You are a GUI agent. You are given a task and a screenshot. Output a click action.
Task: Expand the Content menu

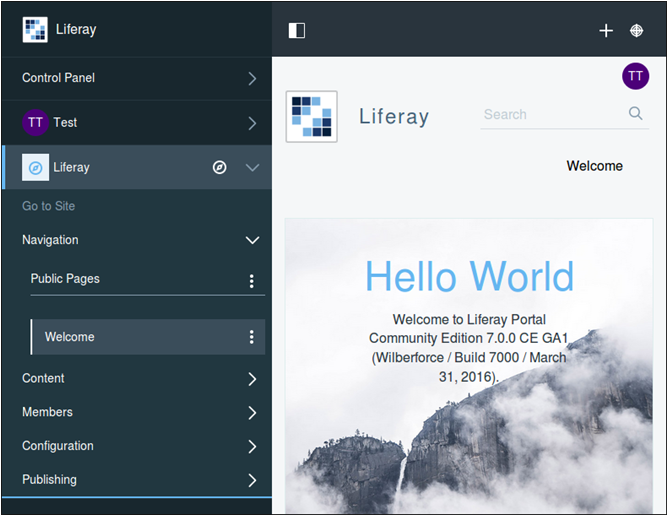pyautogui.click(x=251, y=379)
